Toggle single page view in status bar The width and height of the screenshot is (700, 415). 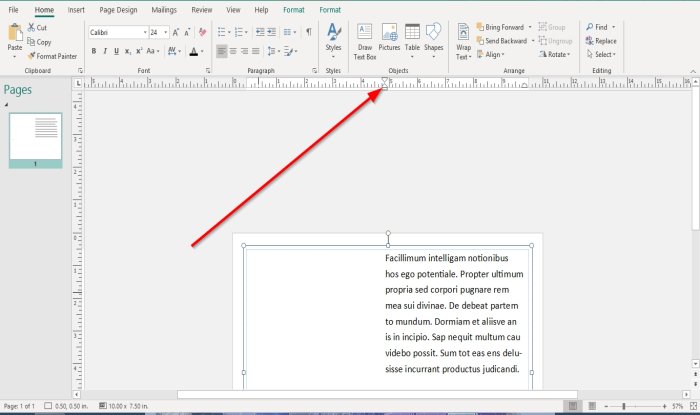pos(572,406)
